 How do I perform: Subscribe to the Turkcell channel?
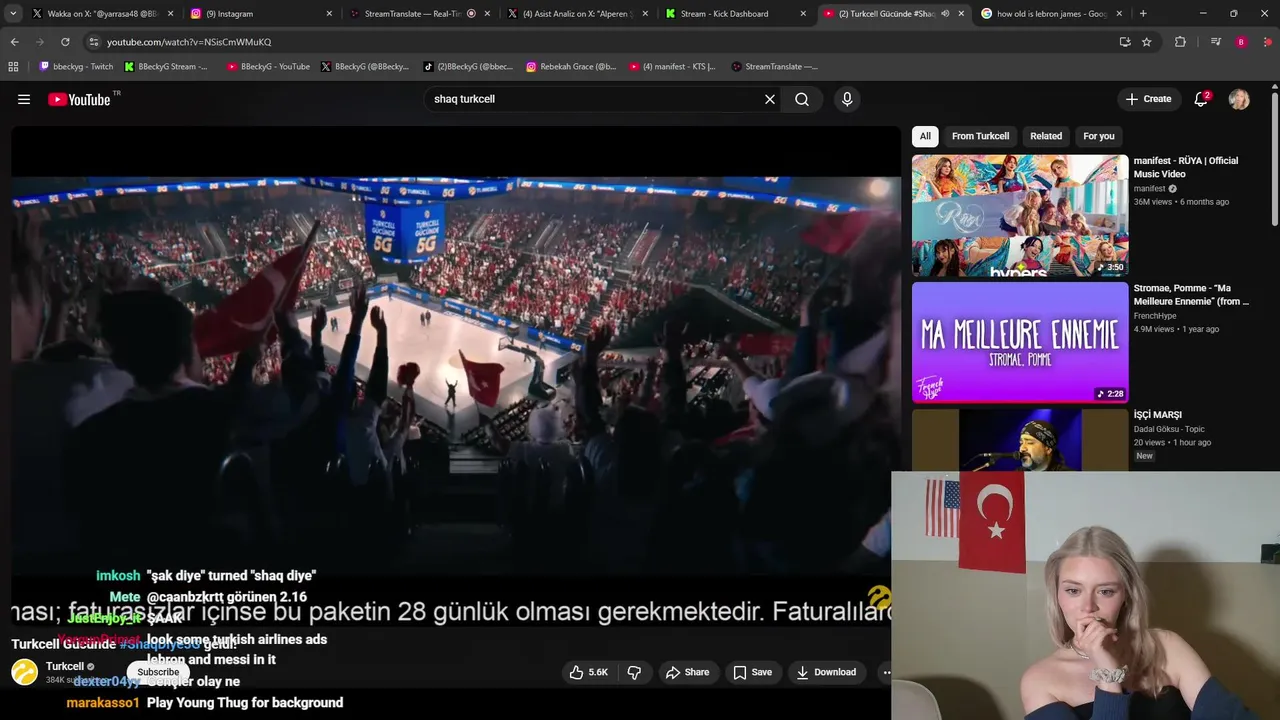[x=158, y=672]
